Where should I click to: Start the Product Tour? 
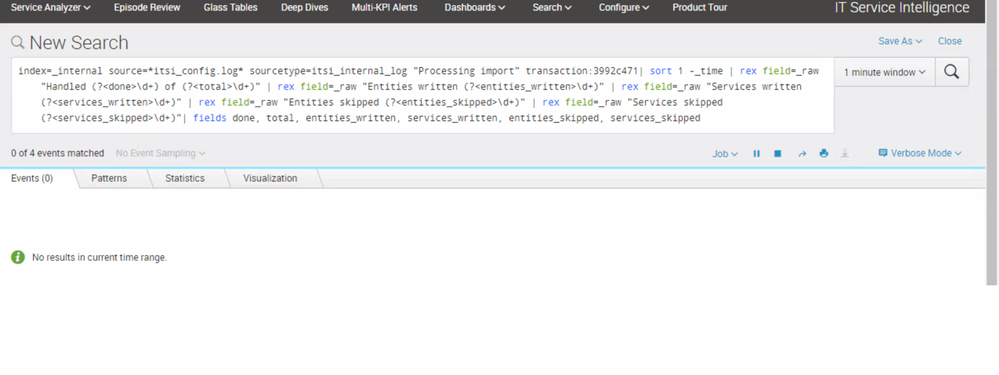pos(700,8)
